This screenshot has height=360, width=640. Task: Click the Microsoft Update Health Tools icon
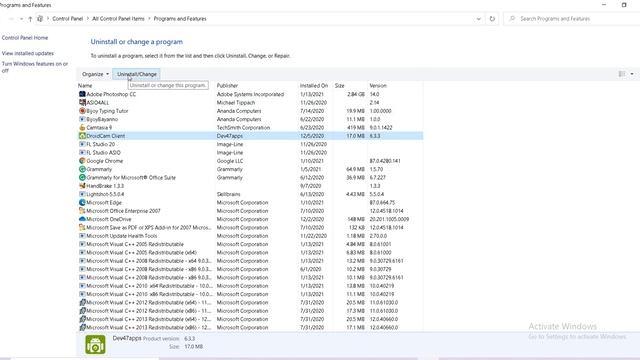pos(82,236)
